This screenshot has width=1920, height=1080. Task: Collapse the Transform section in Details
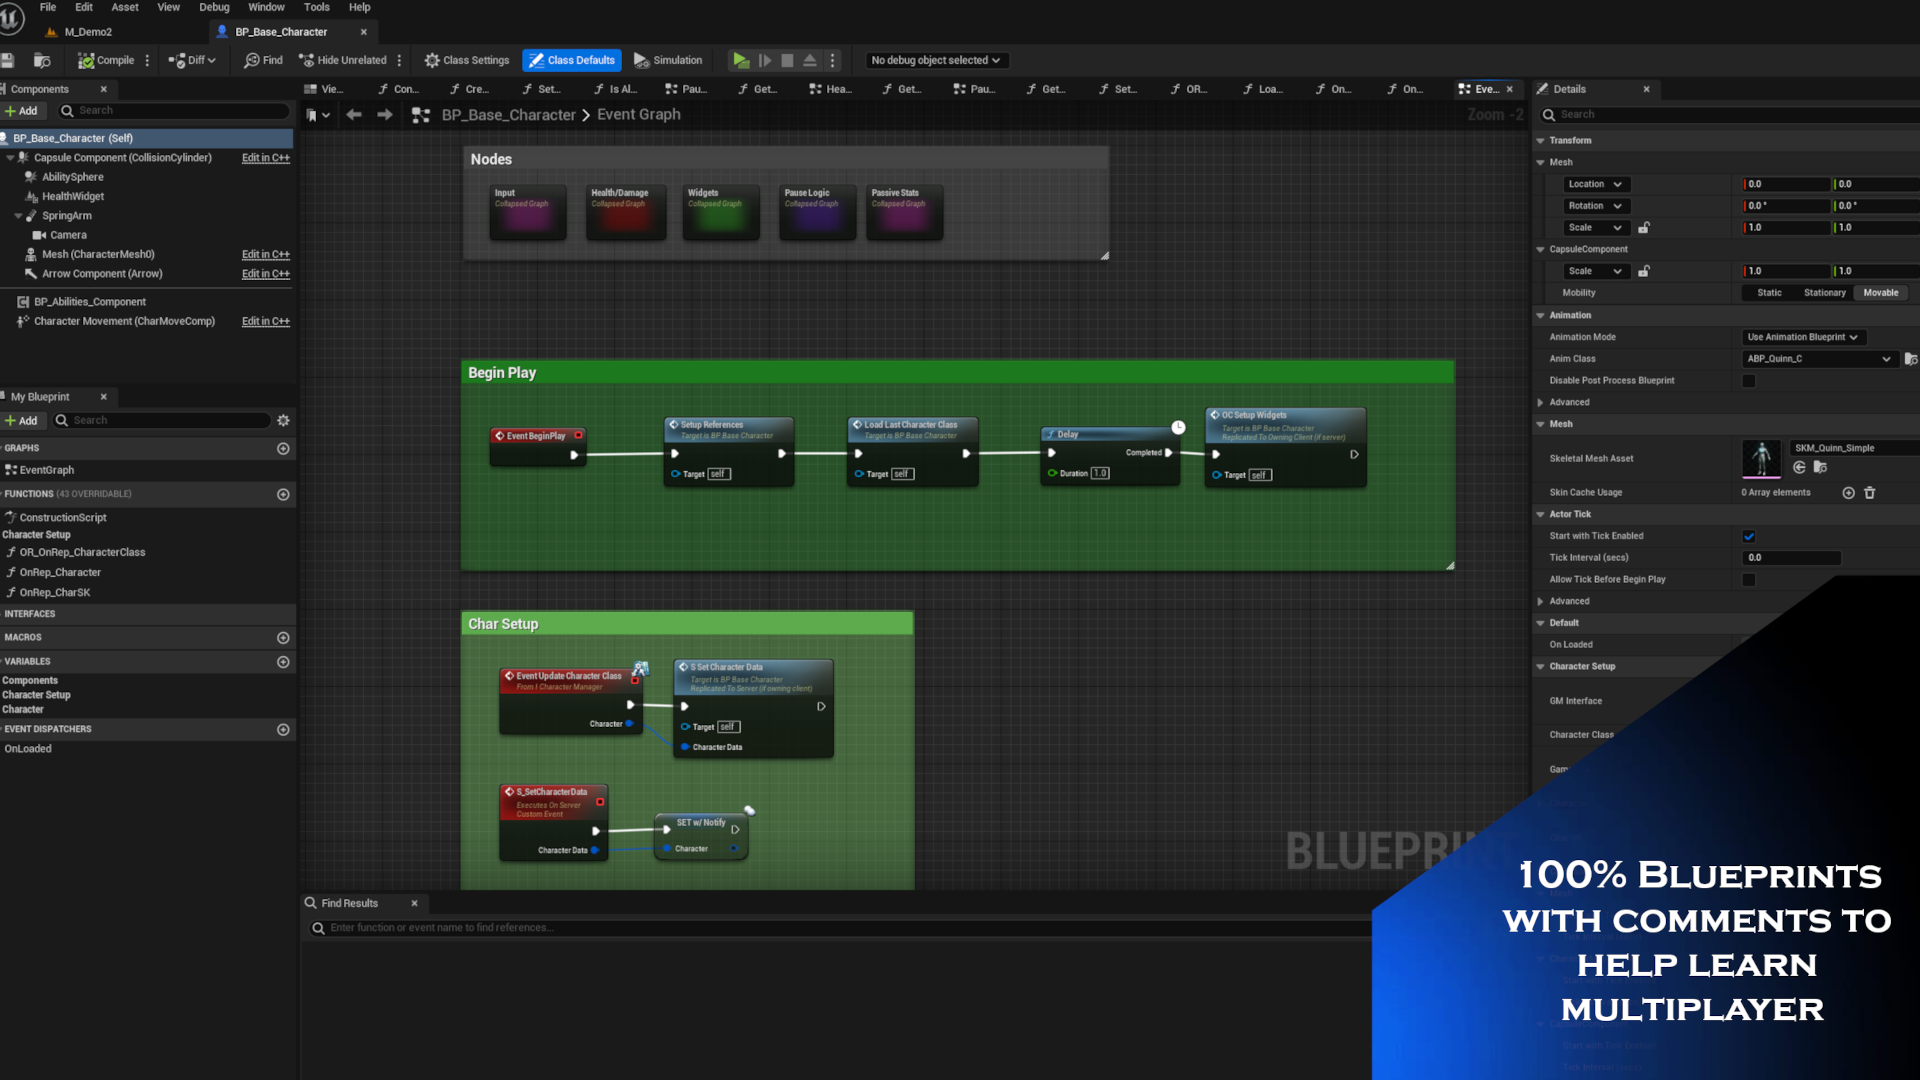(1541, 140)
